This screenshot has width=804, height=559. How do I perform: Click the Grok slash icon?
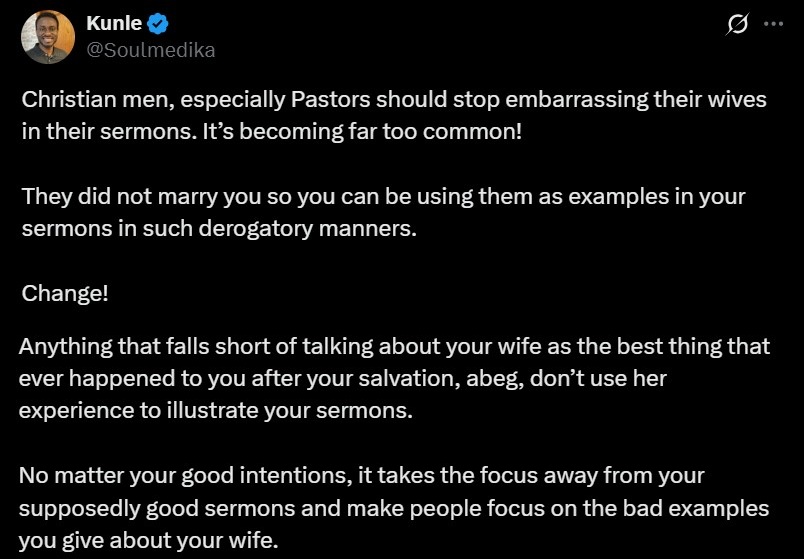(x=737, y=25)
